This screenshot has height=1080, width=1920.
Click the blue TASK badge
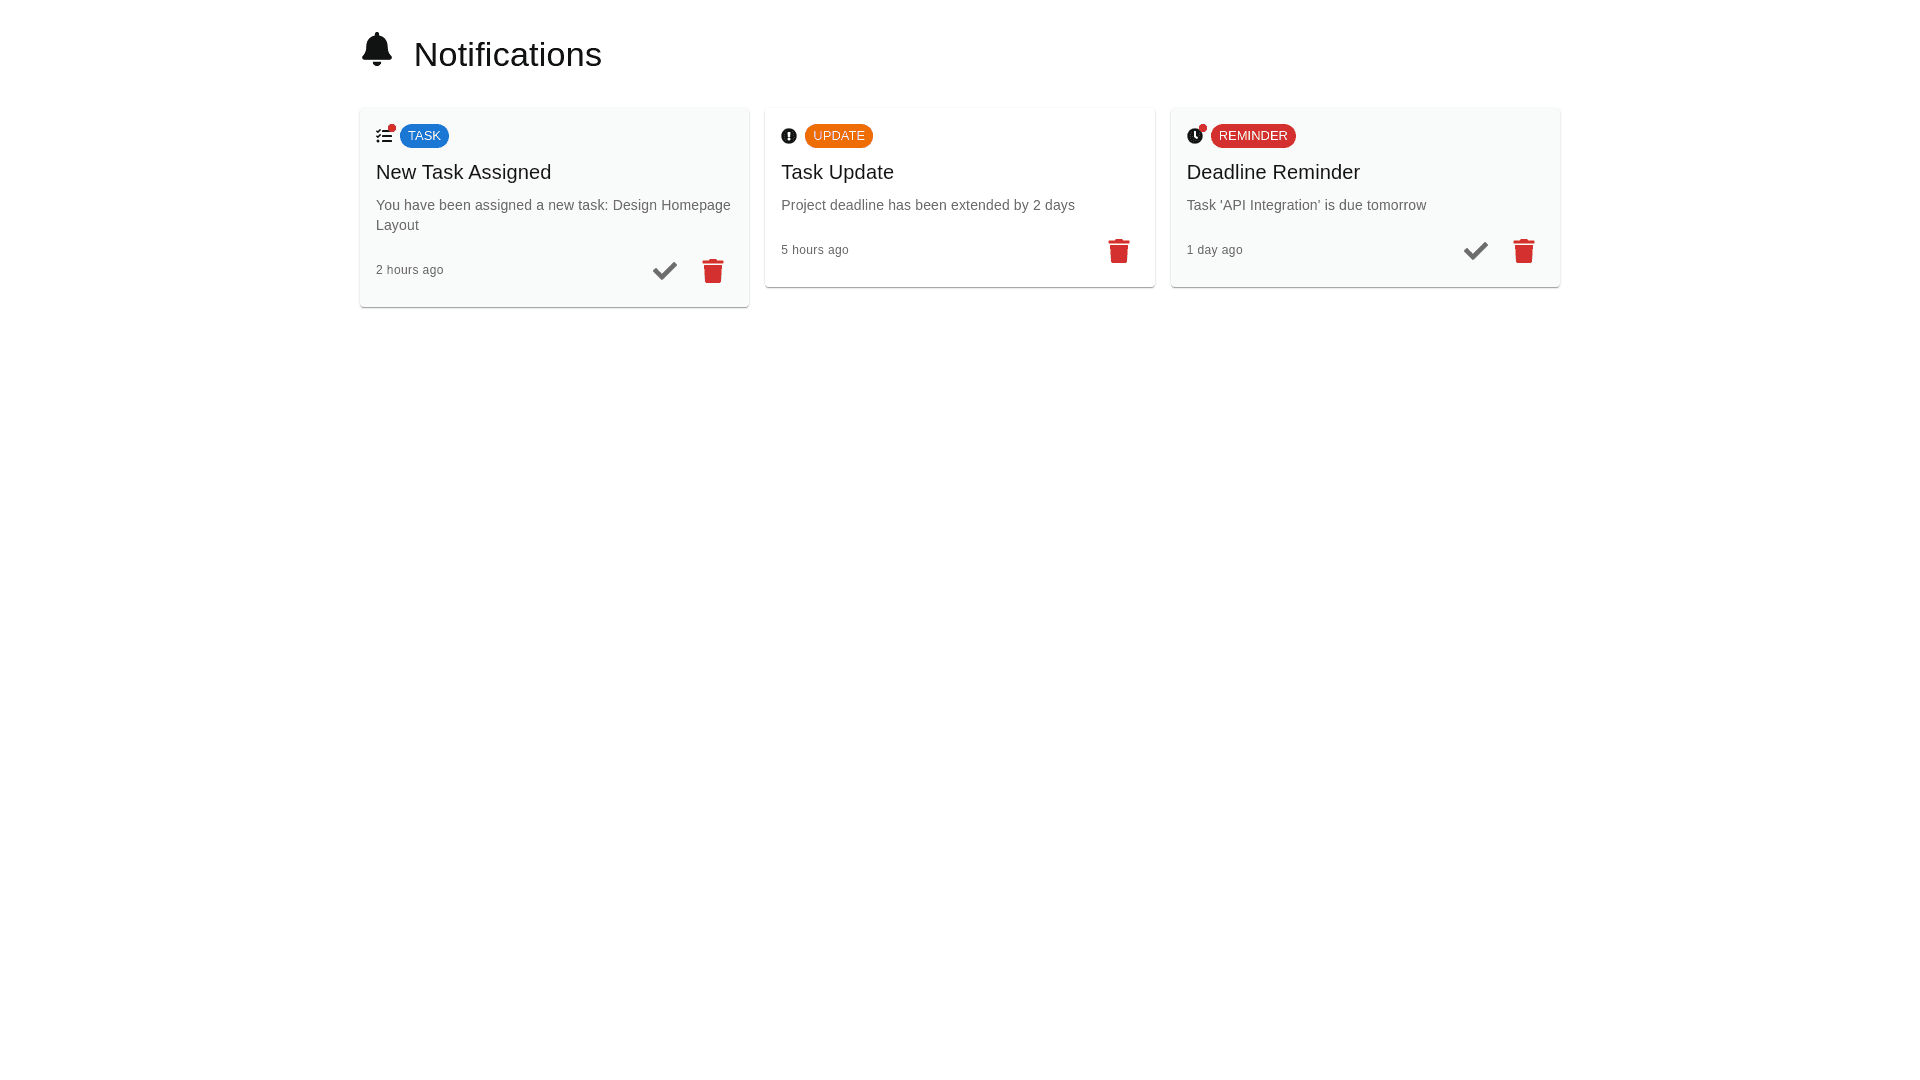tap(424, 136)
